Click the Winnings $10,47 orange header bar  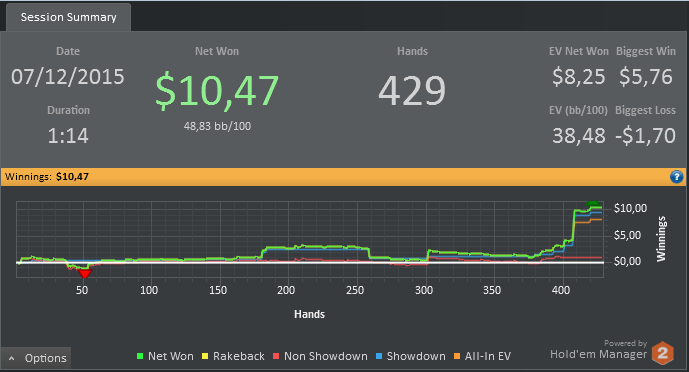[x=343, y=177]
